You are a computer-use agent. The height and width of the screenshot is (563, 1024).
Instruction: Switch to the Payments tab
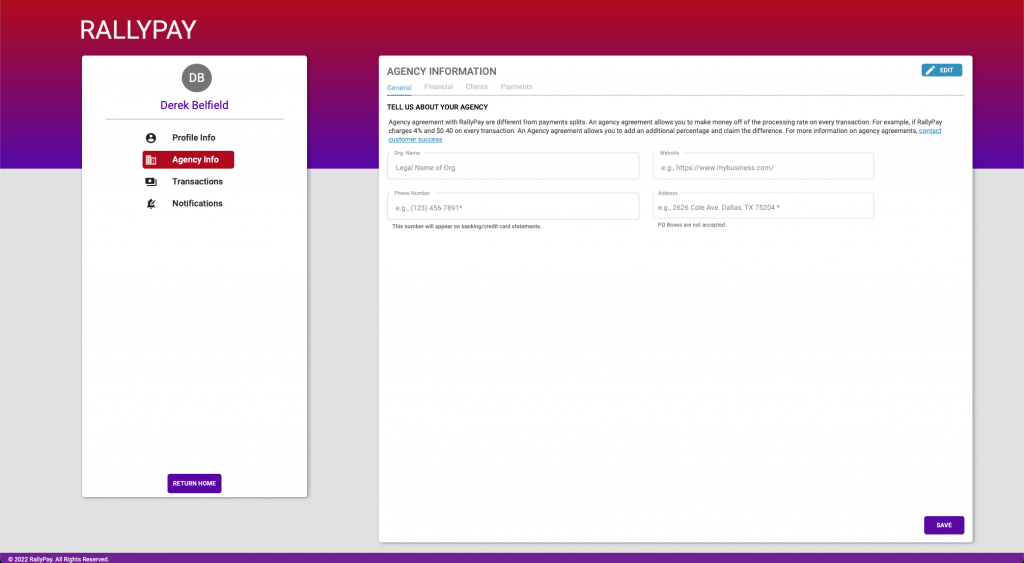[517, 87]
